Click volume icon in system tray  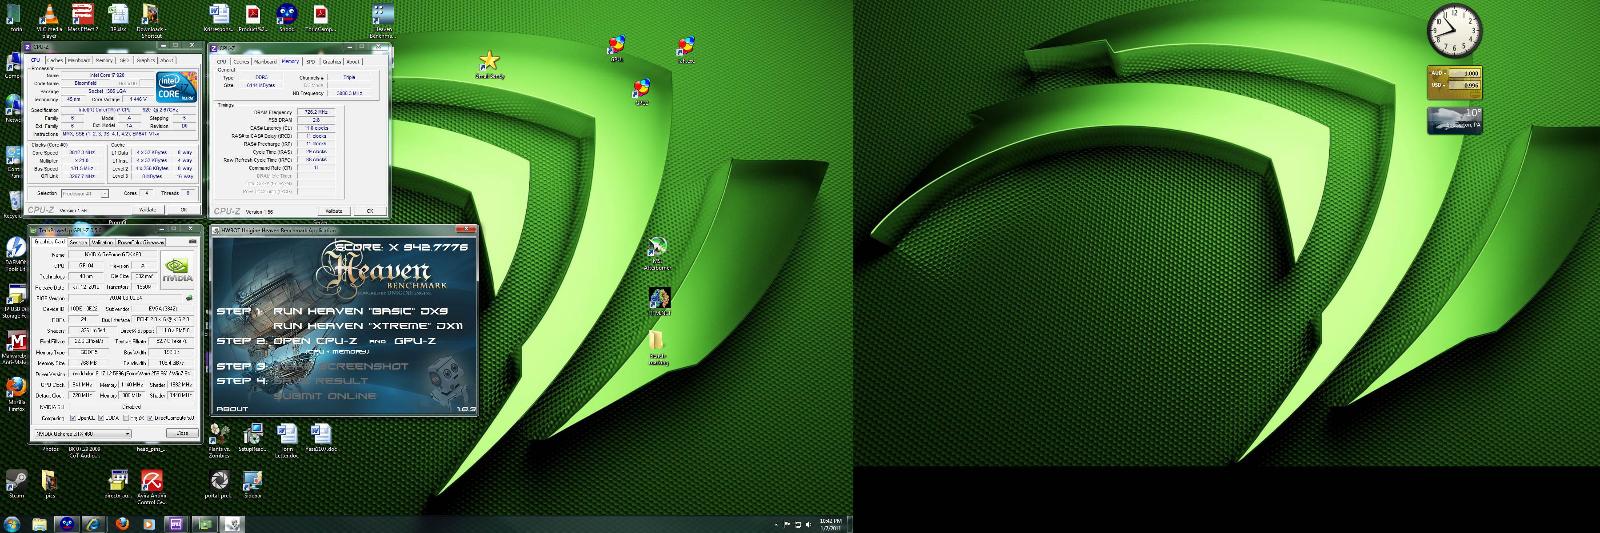point(809,524)
